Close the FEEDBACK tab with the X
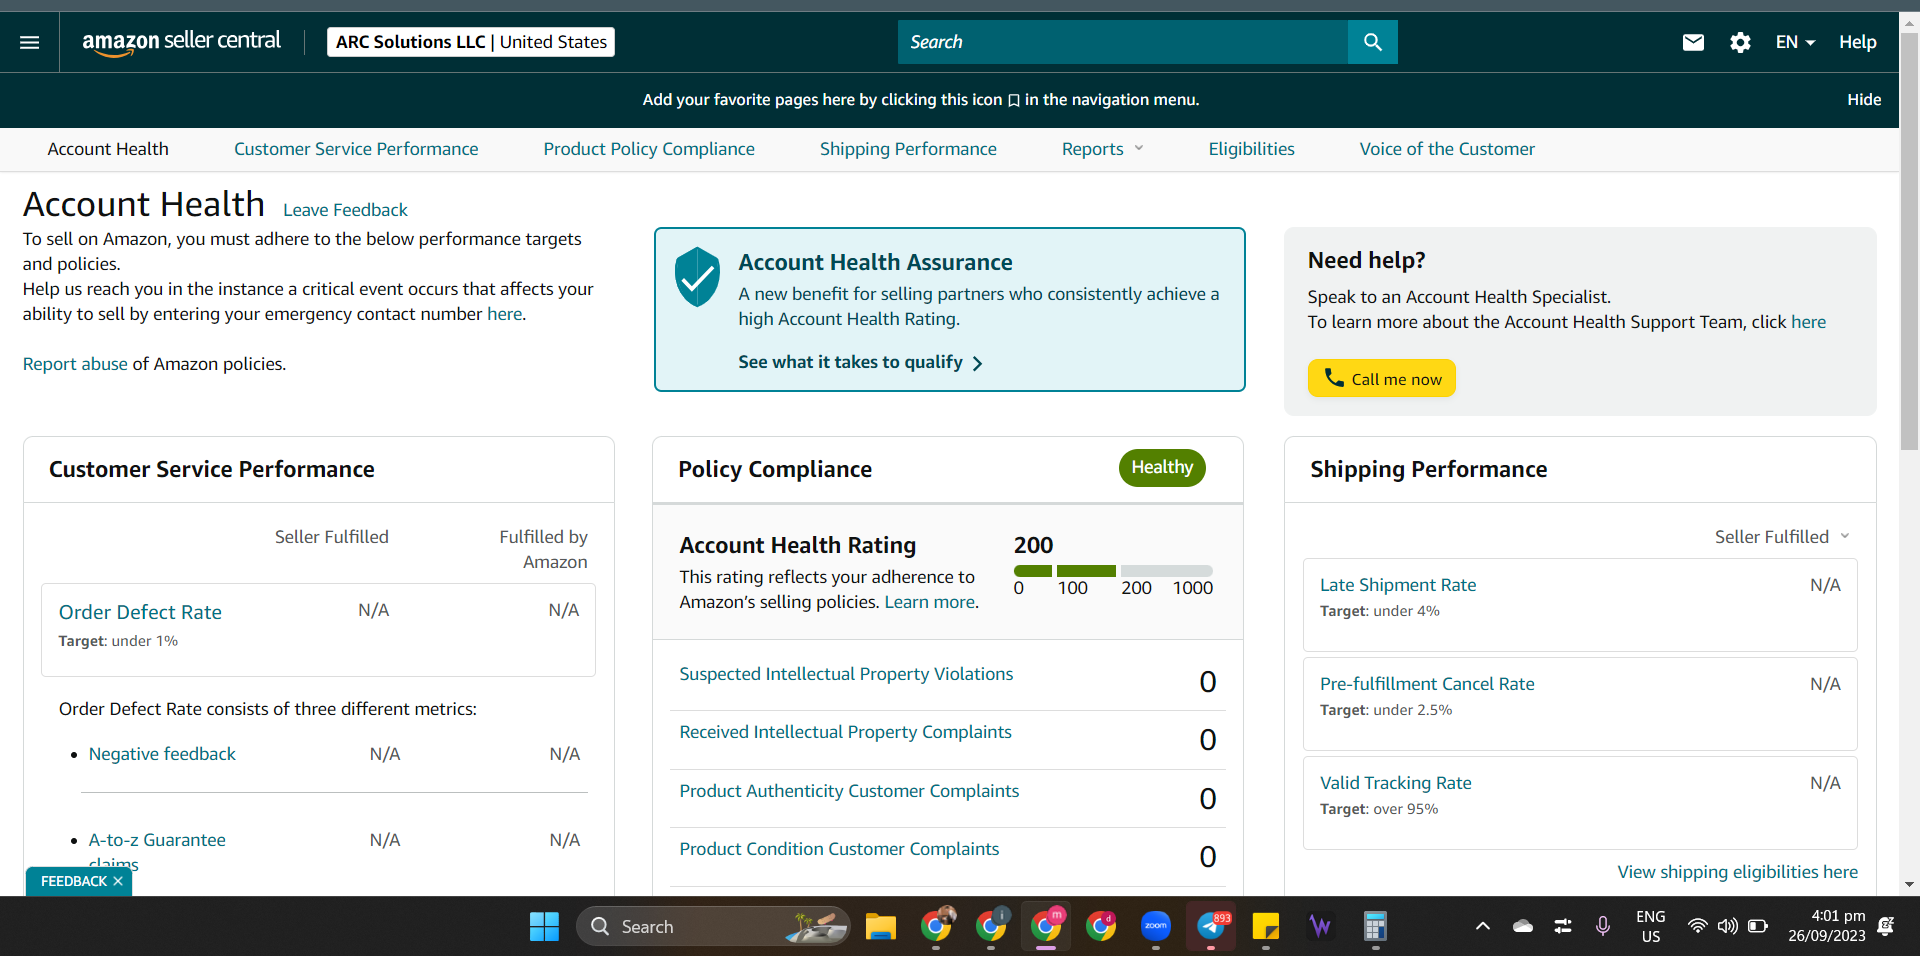This screenshot has height=956, width=1920. (x=118, y=881)
